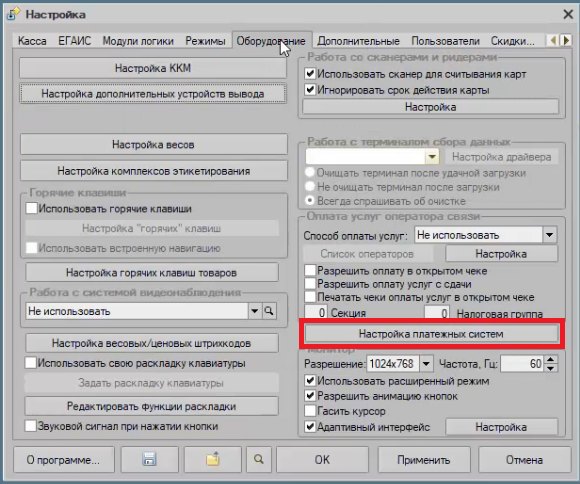Check Разрешить оплату услуг с сдачи
Image resolution: width=580 pixels, height=484 pixels.
[310, 284]
